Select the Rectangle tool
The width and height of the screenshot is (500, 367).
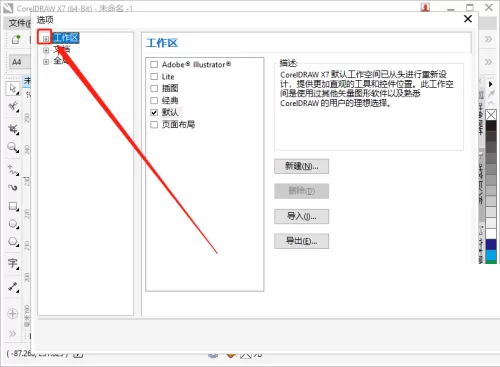(13, 206)
